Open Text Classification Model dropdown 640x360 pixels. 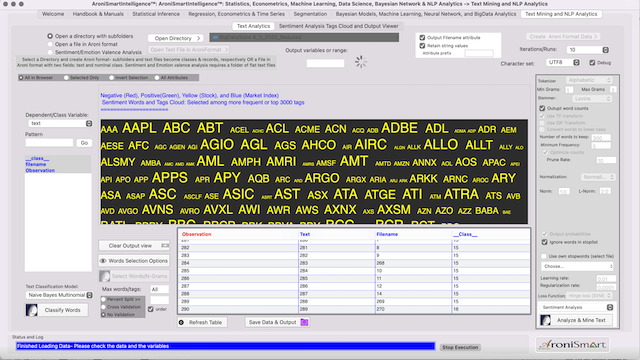click(59, 295)
